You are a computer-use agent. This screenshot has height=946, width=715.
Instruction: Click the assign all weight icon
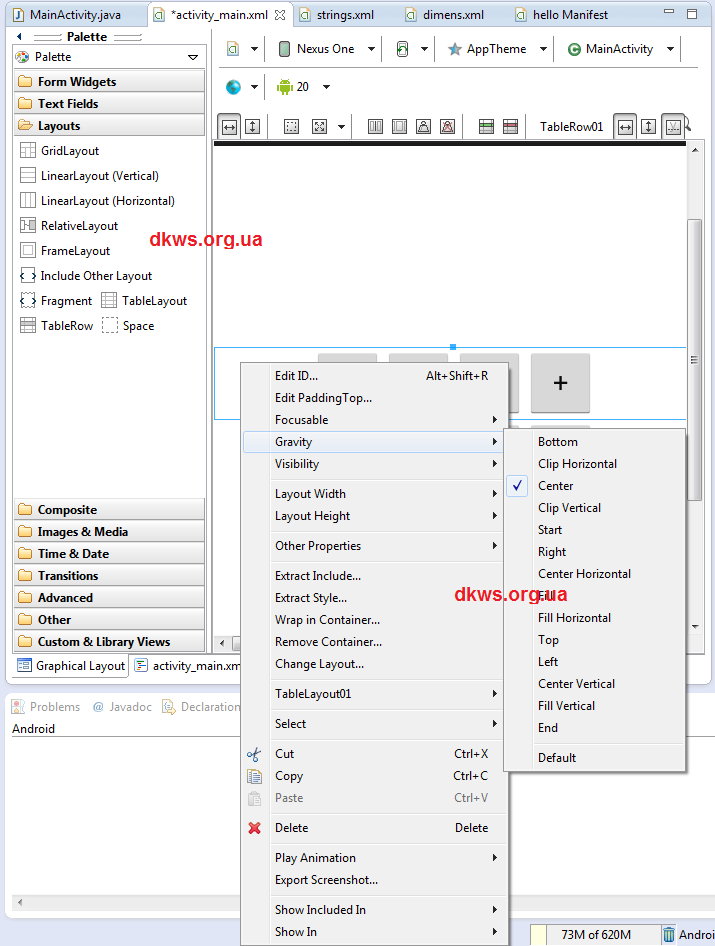(x=399, y=127)
